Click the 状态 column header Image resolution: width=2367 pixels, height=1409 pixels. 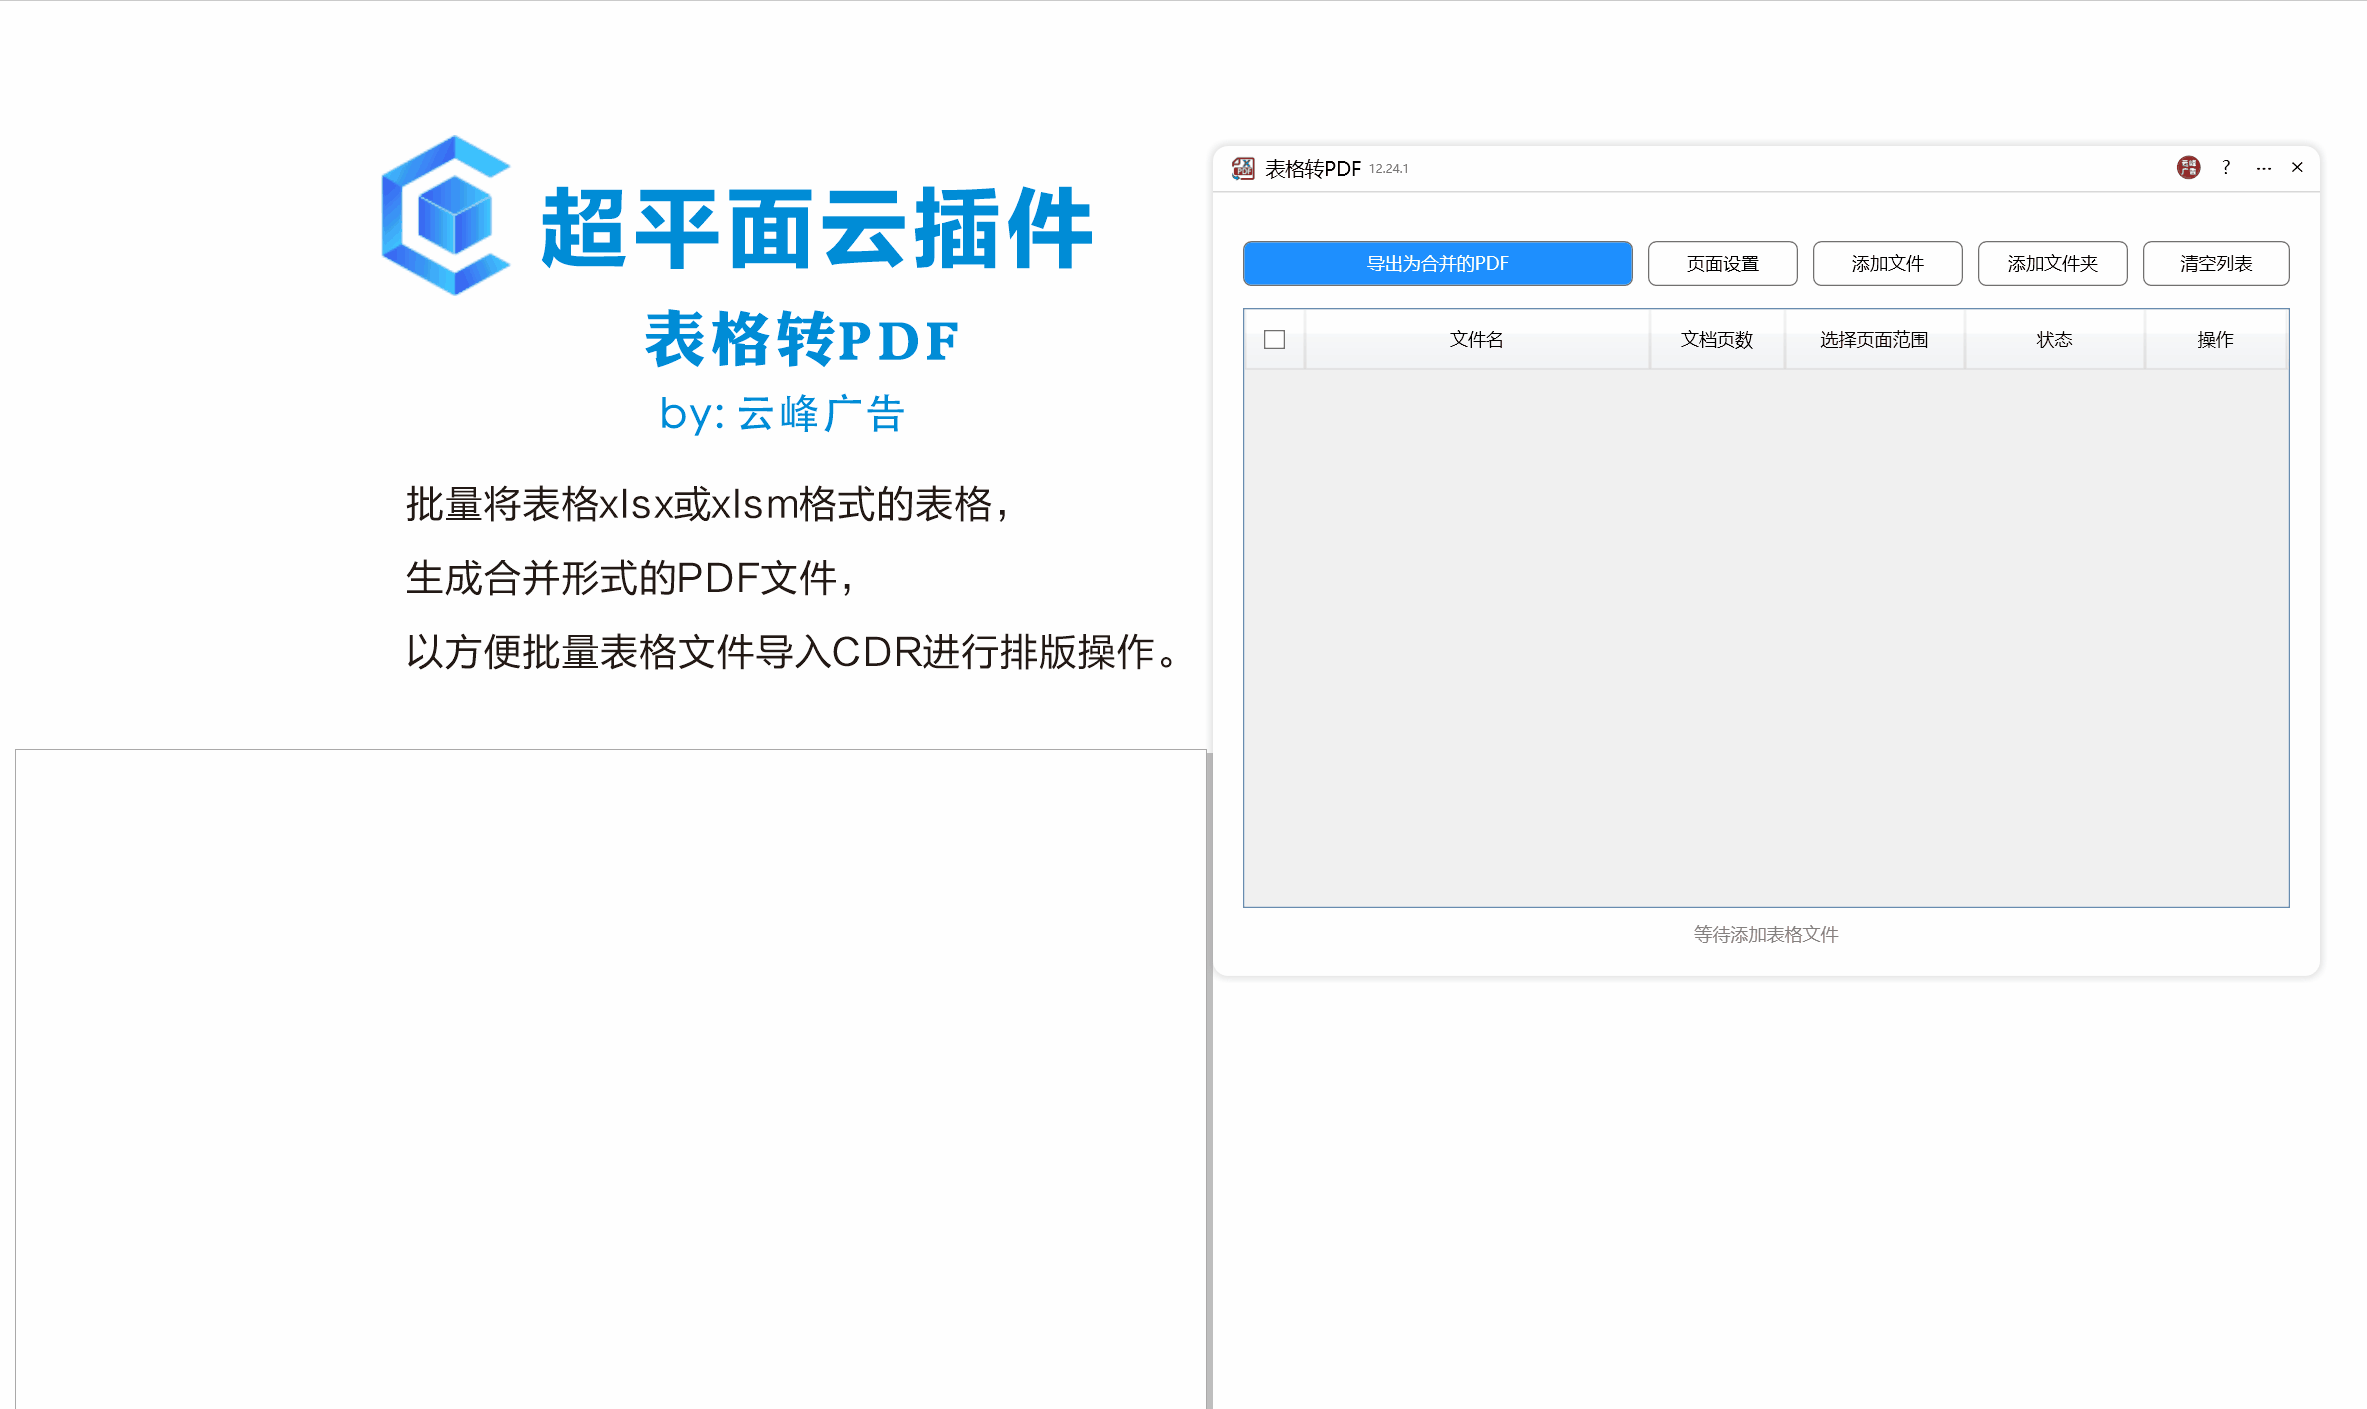2054,340
